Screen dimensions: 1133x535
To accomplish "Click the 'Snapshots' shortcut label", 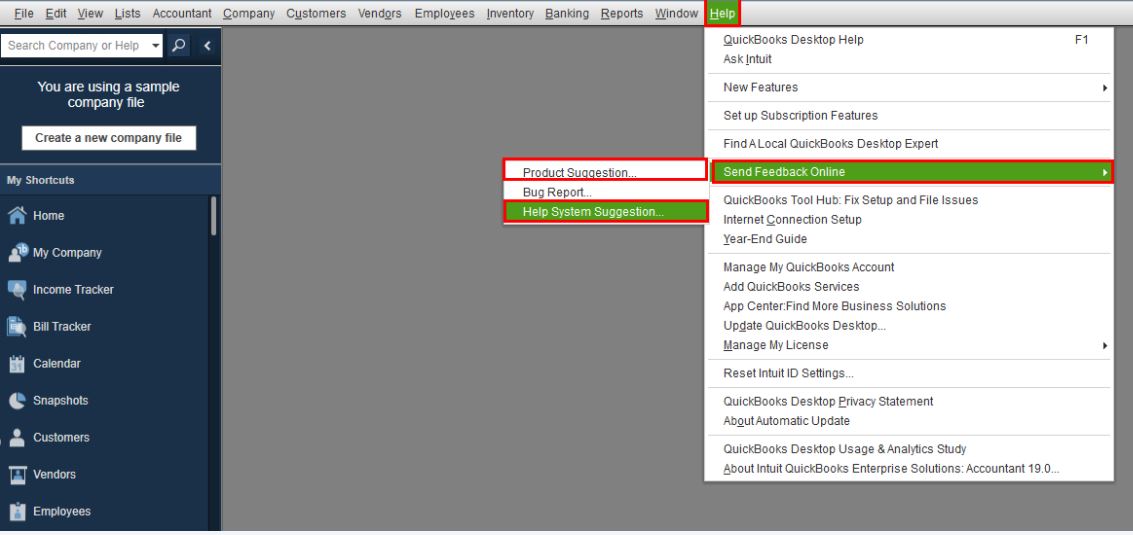I will [61, 401].
